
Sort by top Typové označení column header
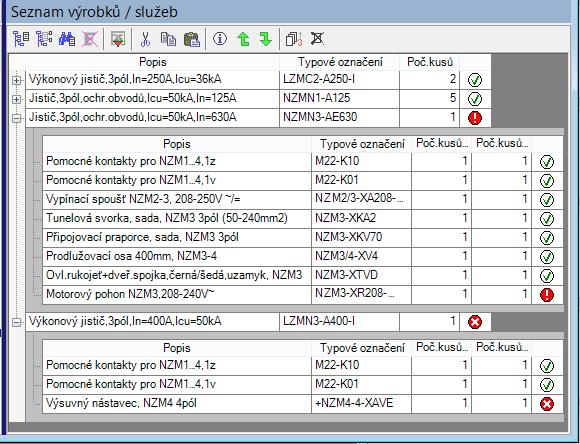[340, 62]
